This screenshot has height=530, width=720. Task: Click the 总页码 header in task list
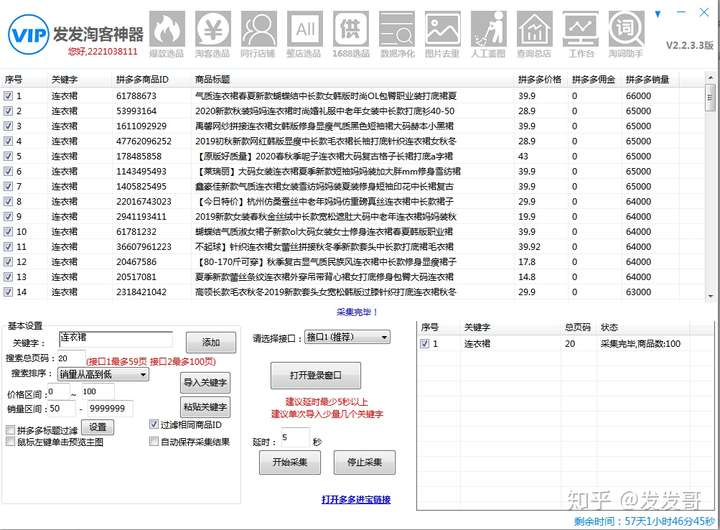tap(578, 327)
